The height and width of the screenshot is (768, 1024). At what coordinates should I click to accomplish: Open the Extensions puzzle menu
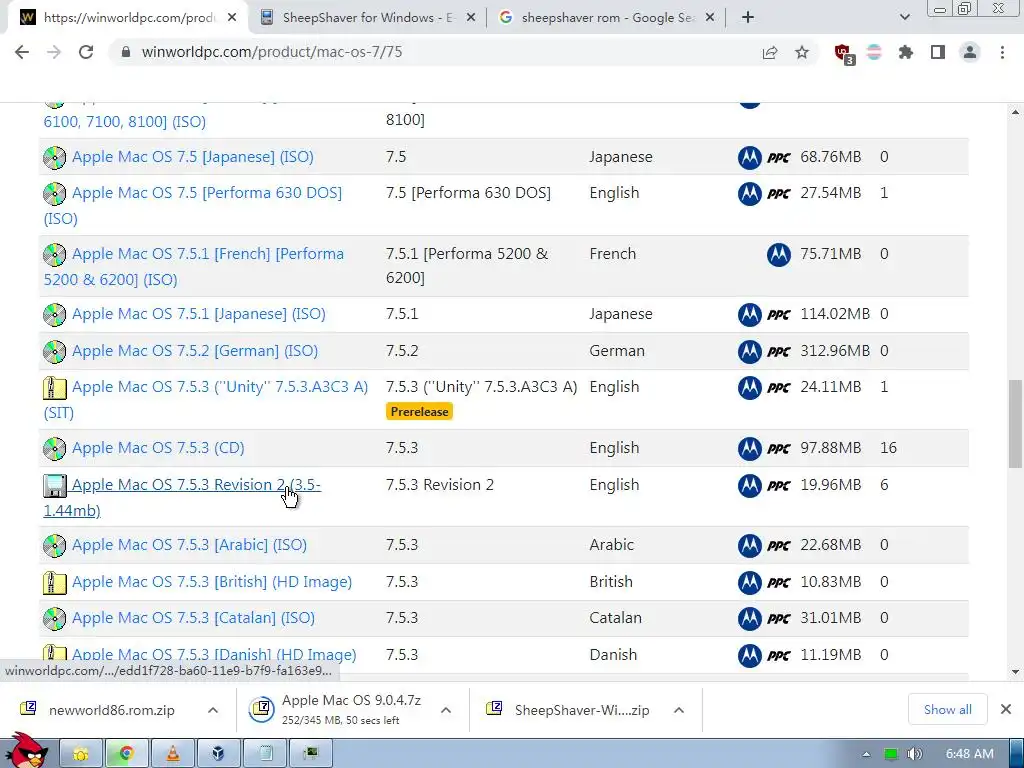click(x=906, y=52)
